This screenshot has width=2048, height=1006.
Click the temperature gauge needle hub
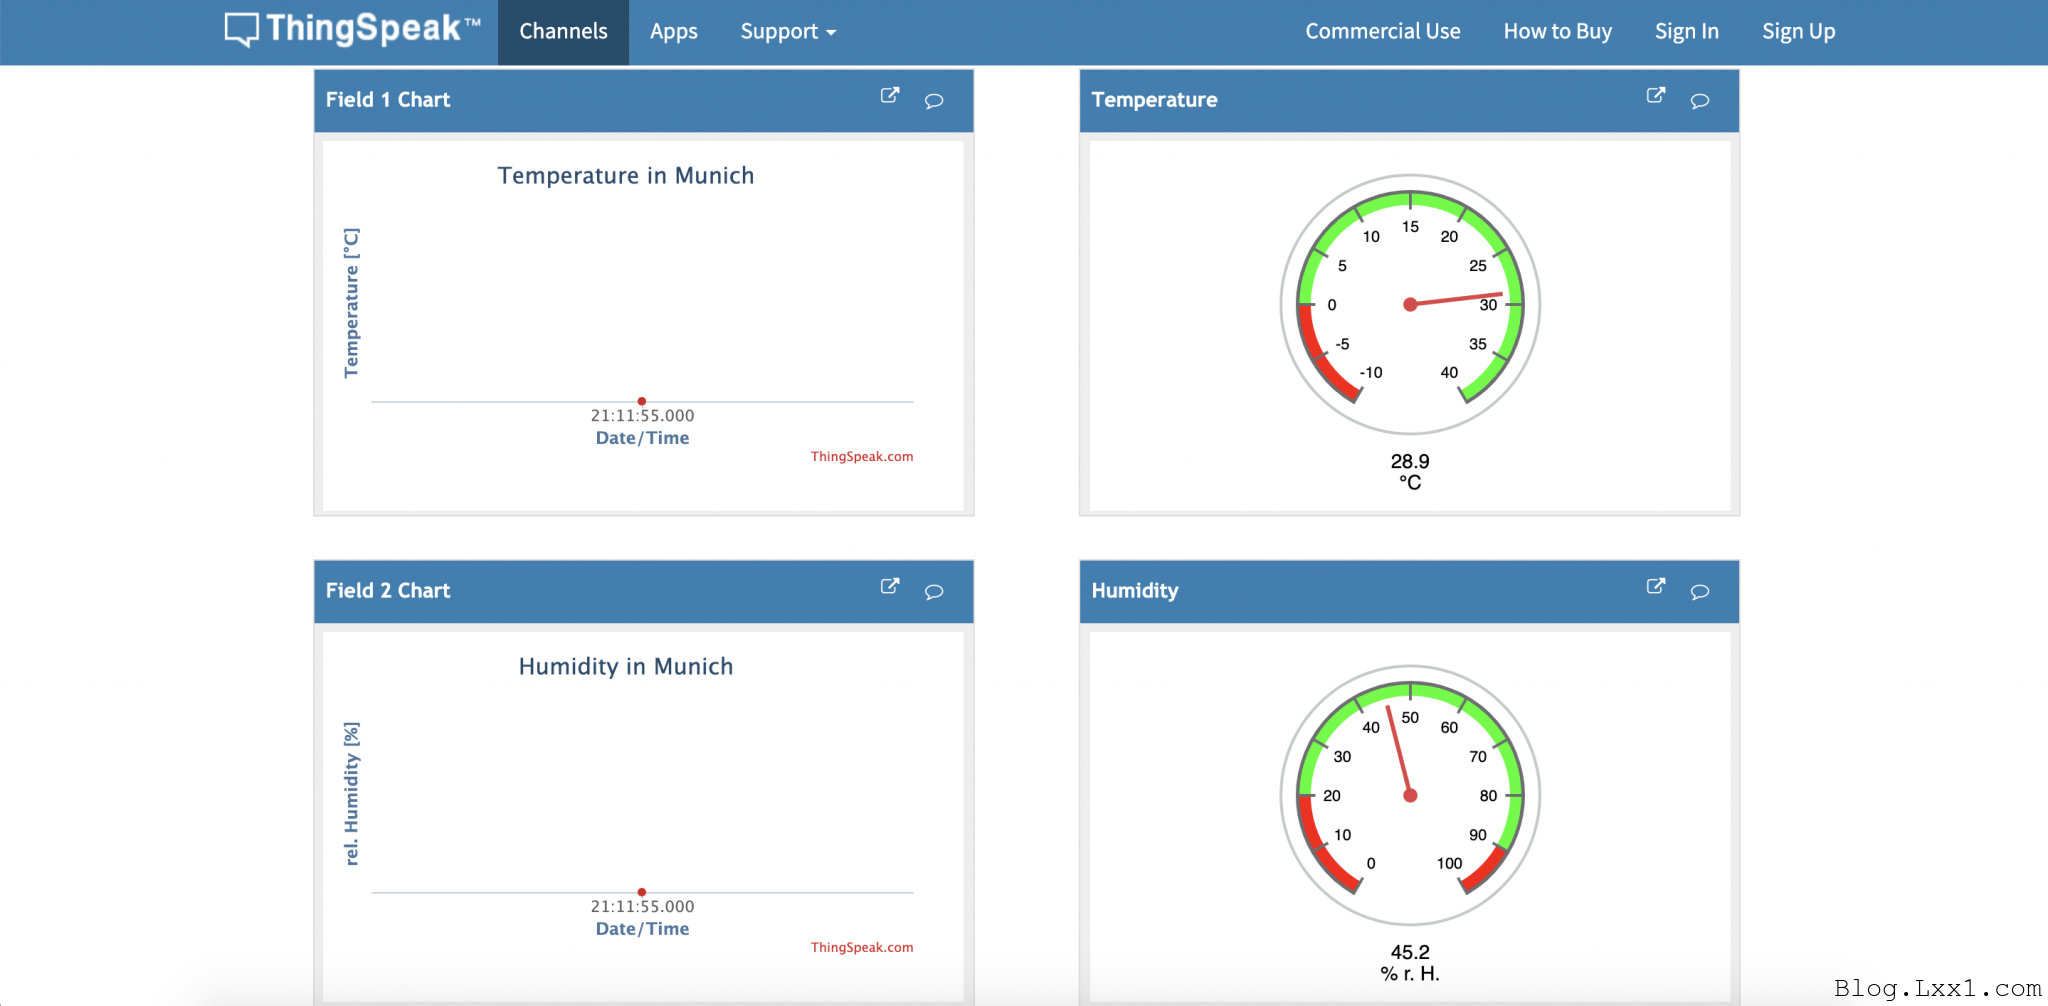pos(1410,304)
